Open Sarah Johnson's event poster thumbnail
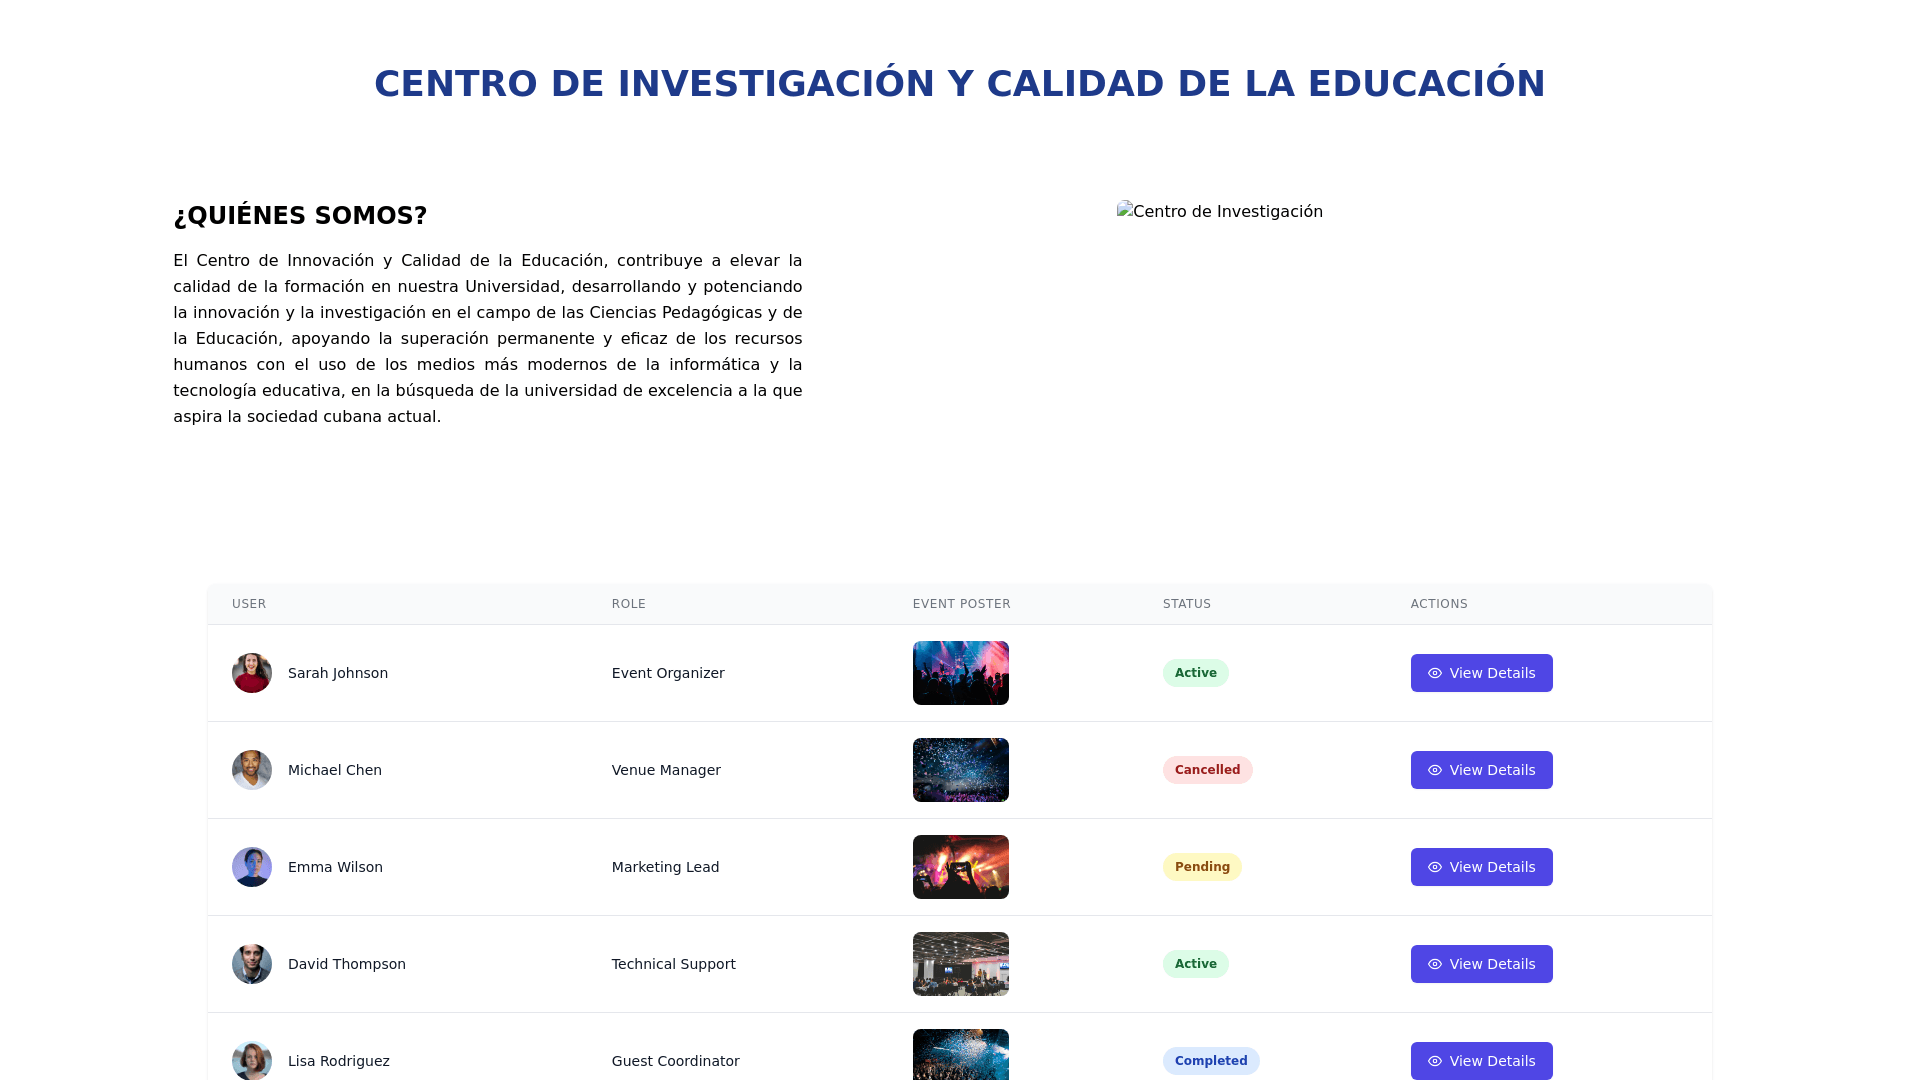 pyautogui.click(x=960, y=673)
